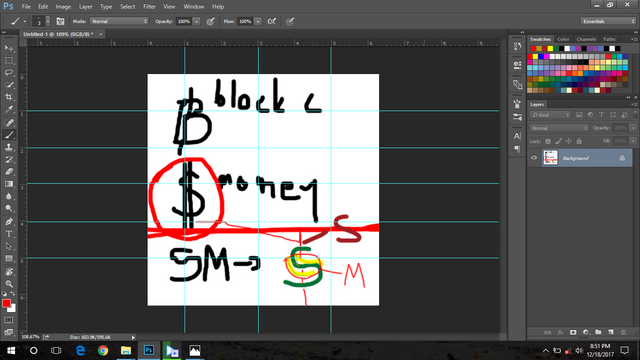Screen dimensions: 640x360
Task: Open the Tool Preset picker arrow
Action: [x=24, y=21]
